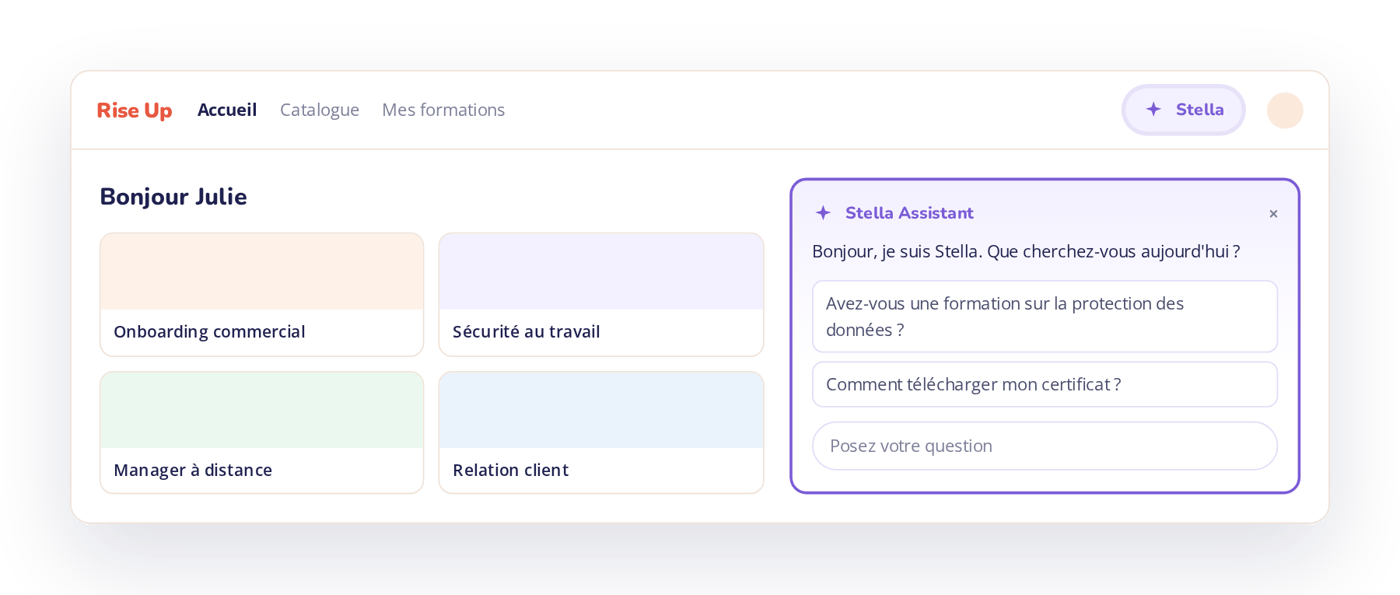The image size is (1400, 595).
Task: Close the Stella Assistant panel
Action: pyautogui.click(x=1273, y=214)
